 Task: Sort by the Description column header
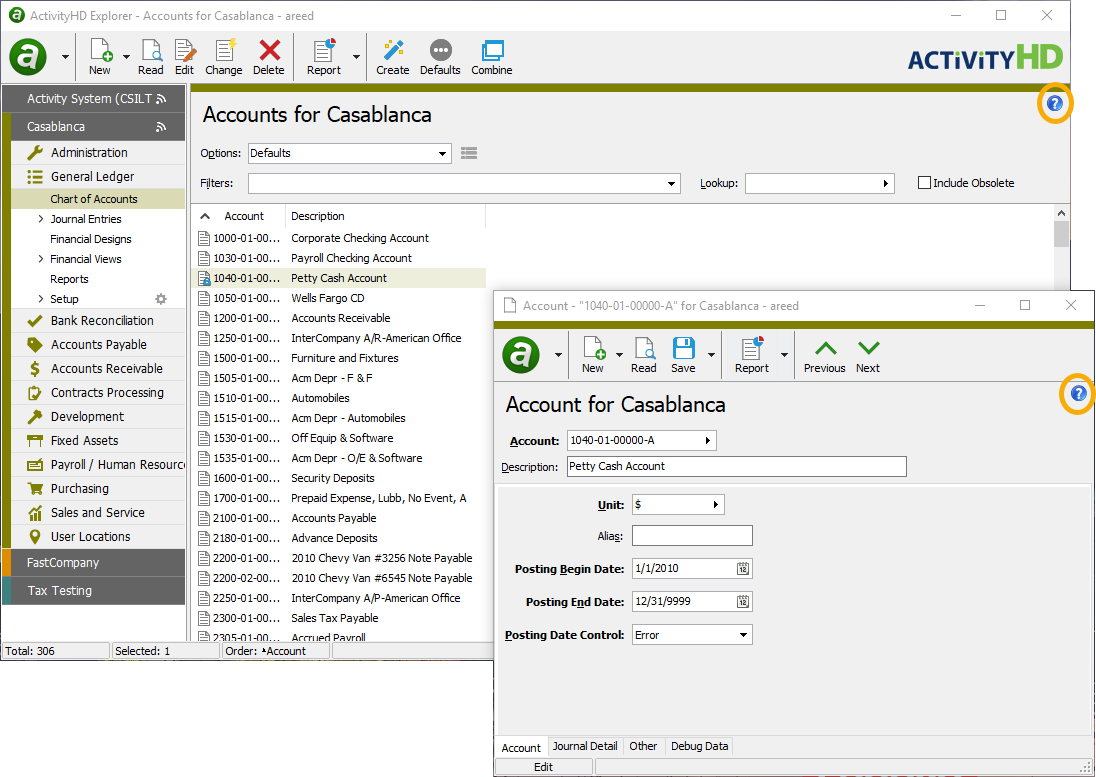(317, 217)
